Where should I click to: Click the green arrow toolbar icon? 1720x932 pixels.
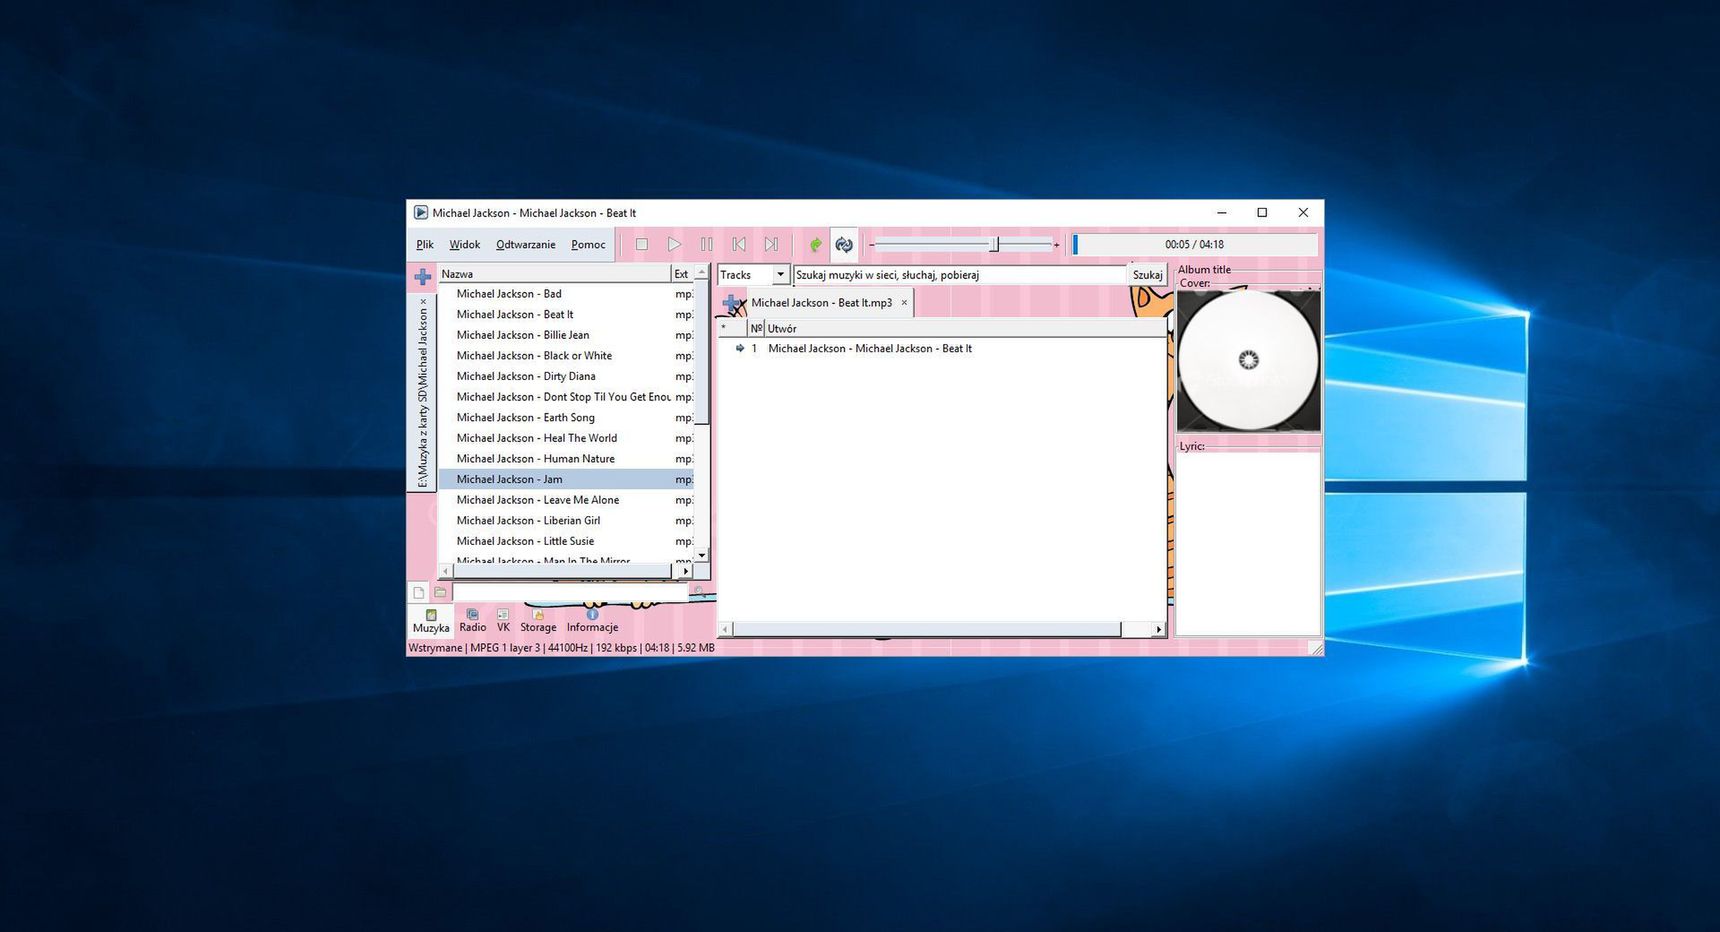point(815,244)
